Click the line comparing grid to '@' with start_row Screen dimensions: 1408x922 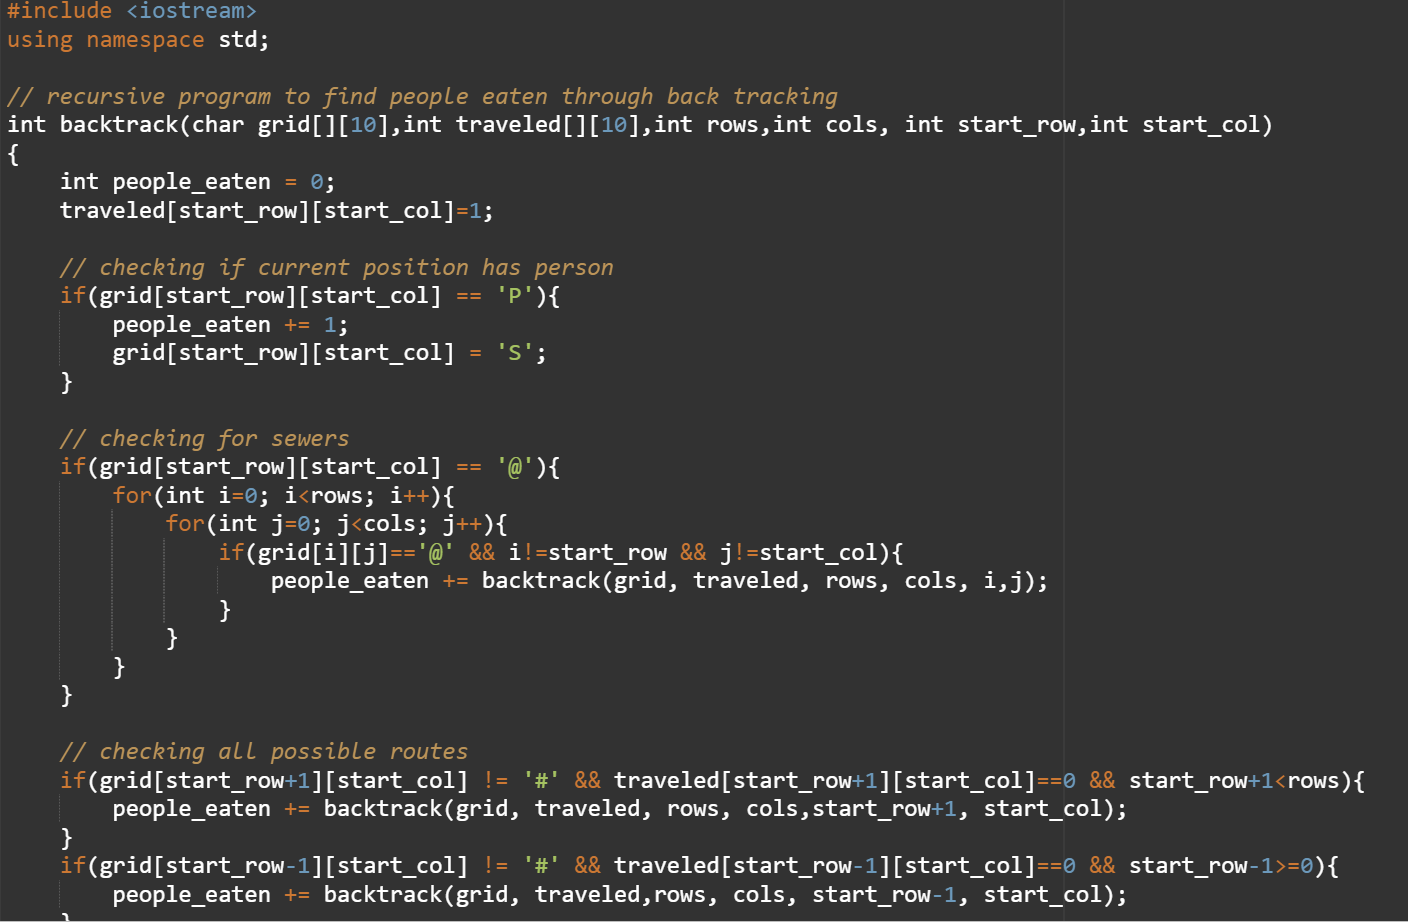pyautogui.click(x=310, y=467)
